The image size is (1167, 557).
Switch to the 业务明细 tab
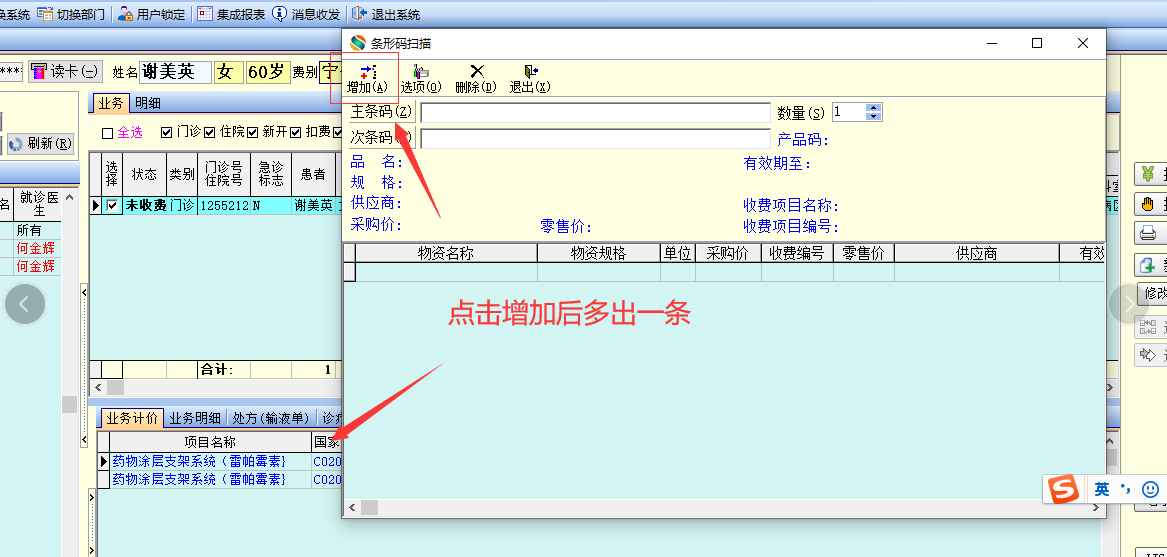195,418
